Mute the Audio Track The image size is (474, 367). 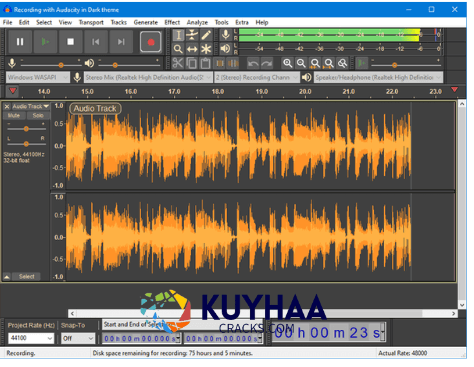point(14,116)
